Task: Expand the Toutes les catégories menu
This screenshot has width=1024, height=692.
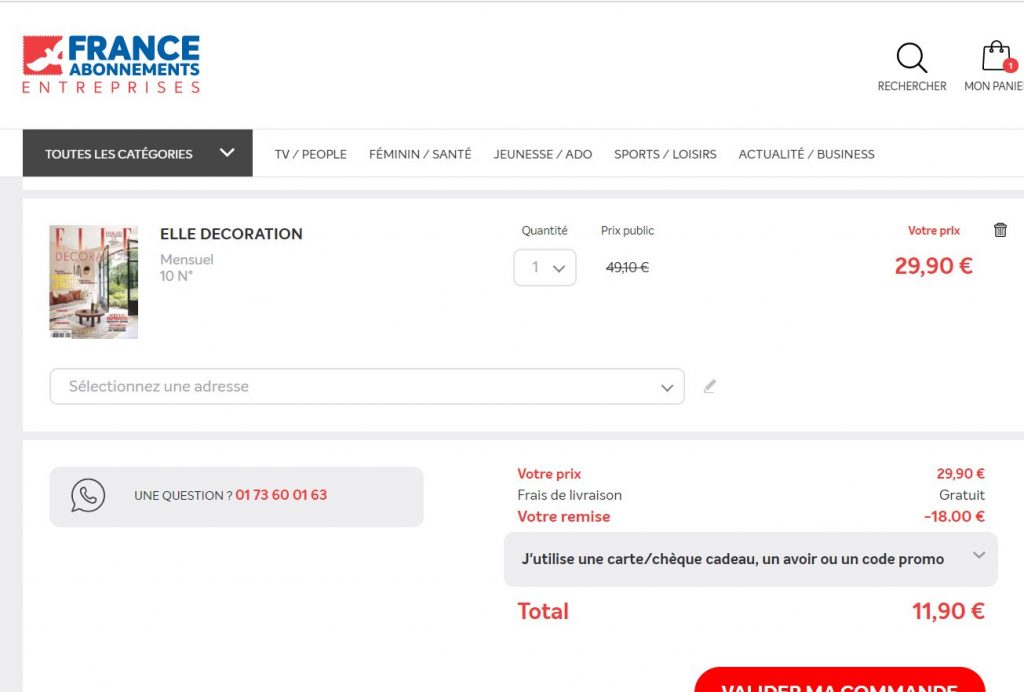Action: [x=138, y=154]
